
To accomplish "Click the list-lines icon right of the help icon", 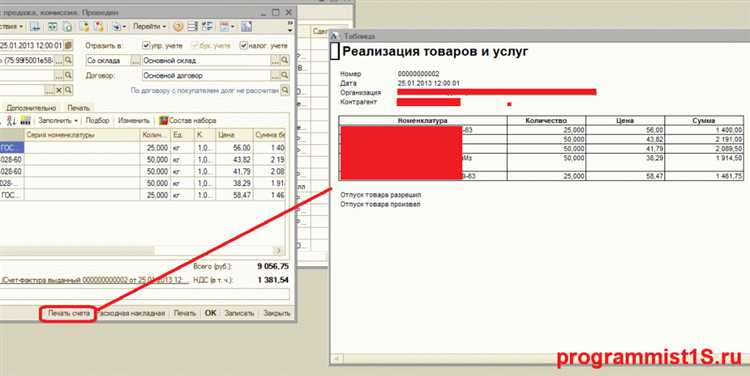I will 192,27.
